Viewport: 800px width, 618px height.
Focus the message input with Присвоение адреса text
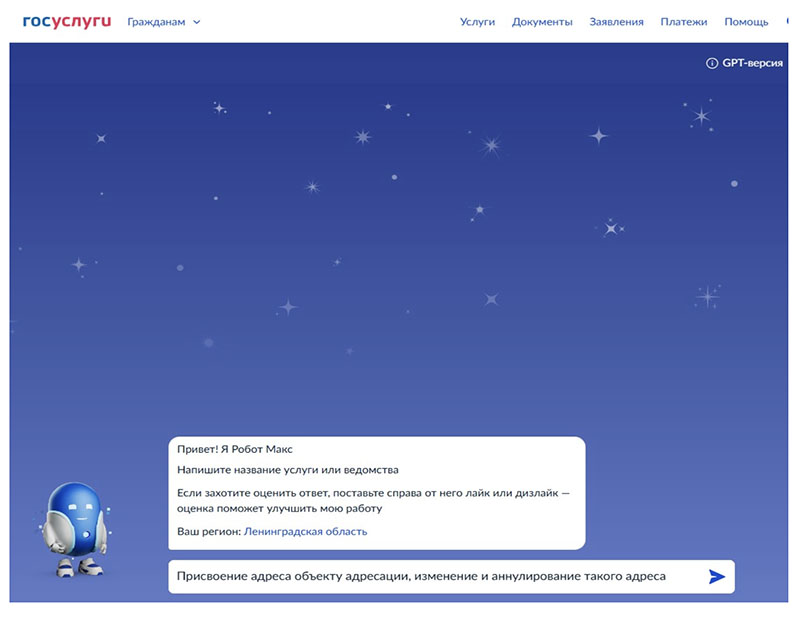click(x=452, y=577)
